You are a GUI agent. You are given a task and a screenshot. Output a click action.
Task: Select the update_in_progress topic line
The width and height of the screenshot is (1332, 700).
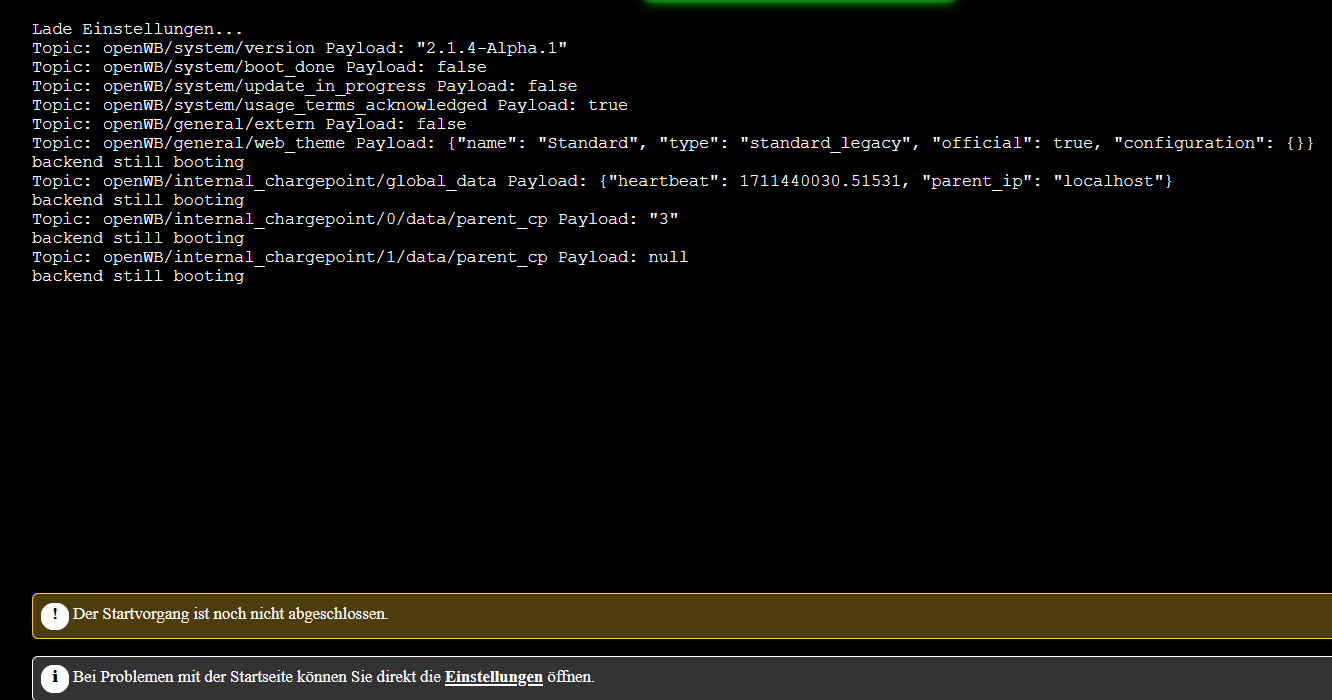tap(304, 86)
